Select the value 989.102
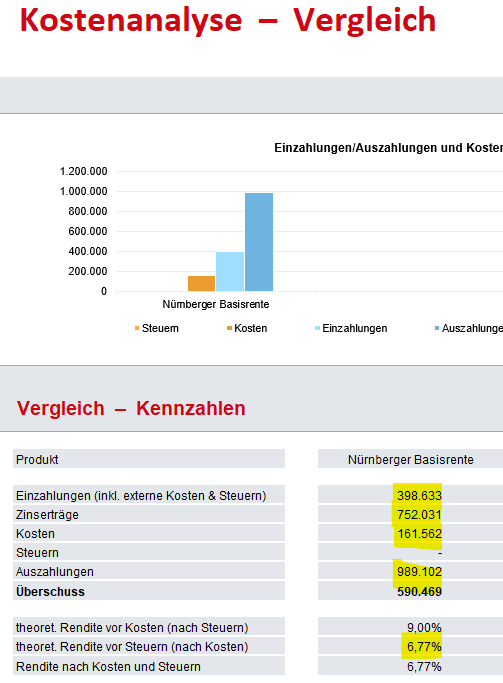This screenshot has width=503, height=683. click(419, 571)
